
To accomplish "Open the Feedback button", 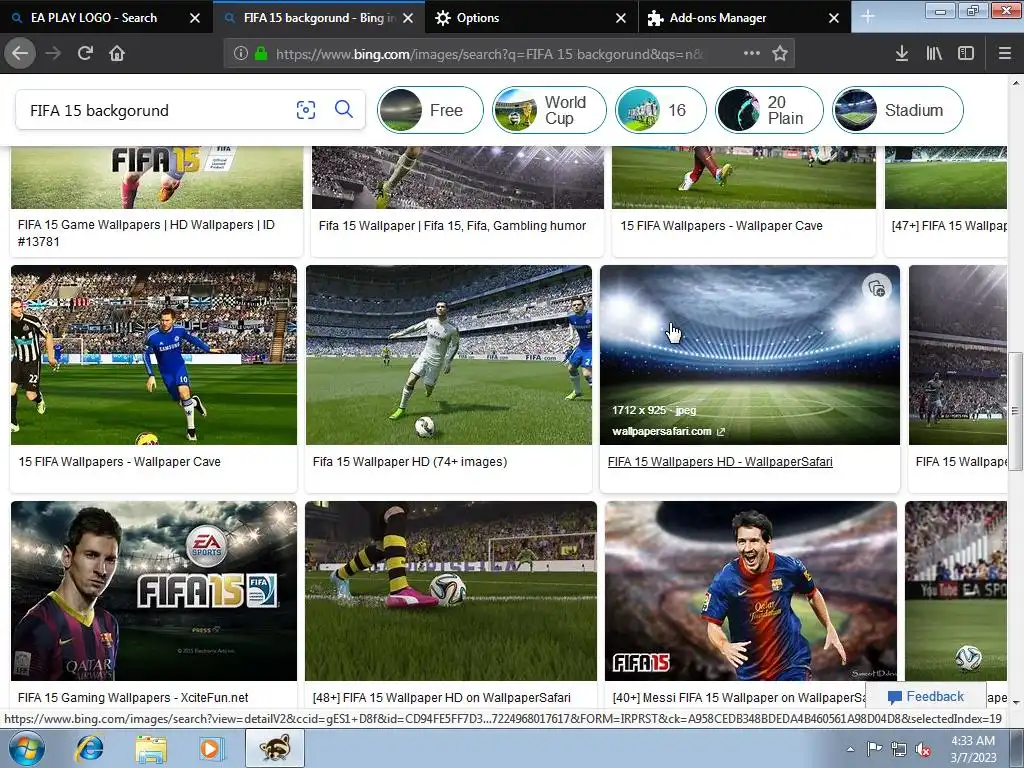I will tap(925, 697).
